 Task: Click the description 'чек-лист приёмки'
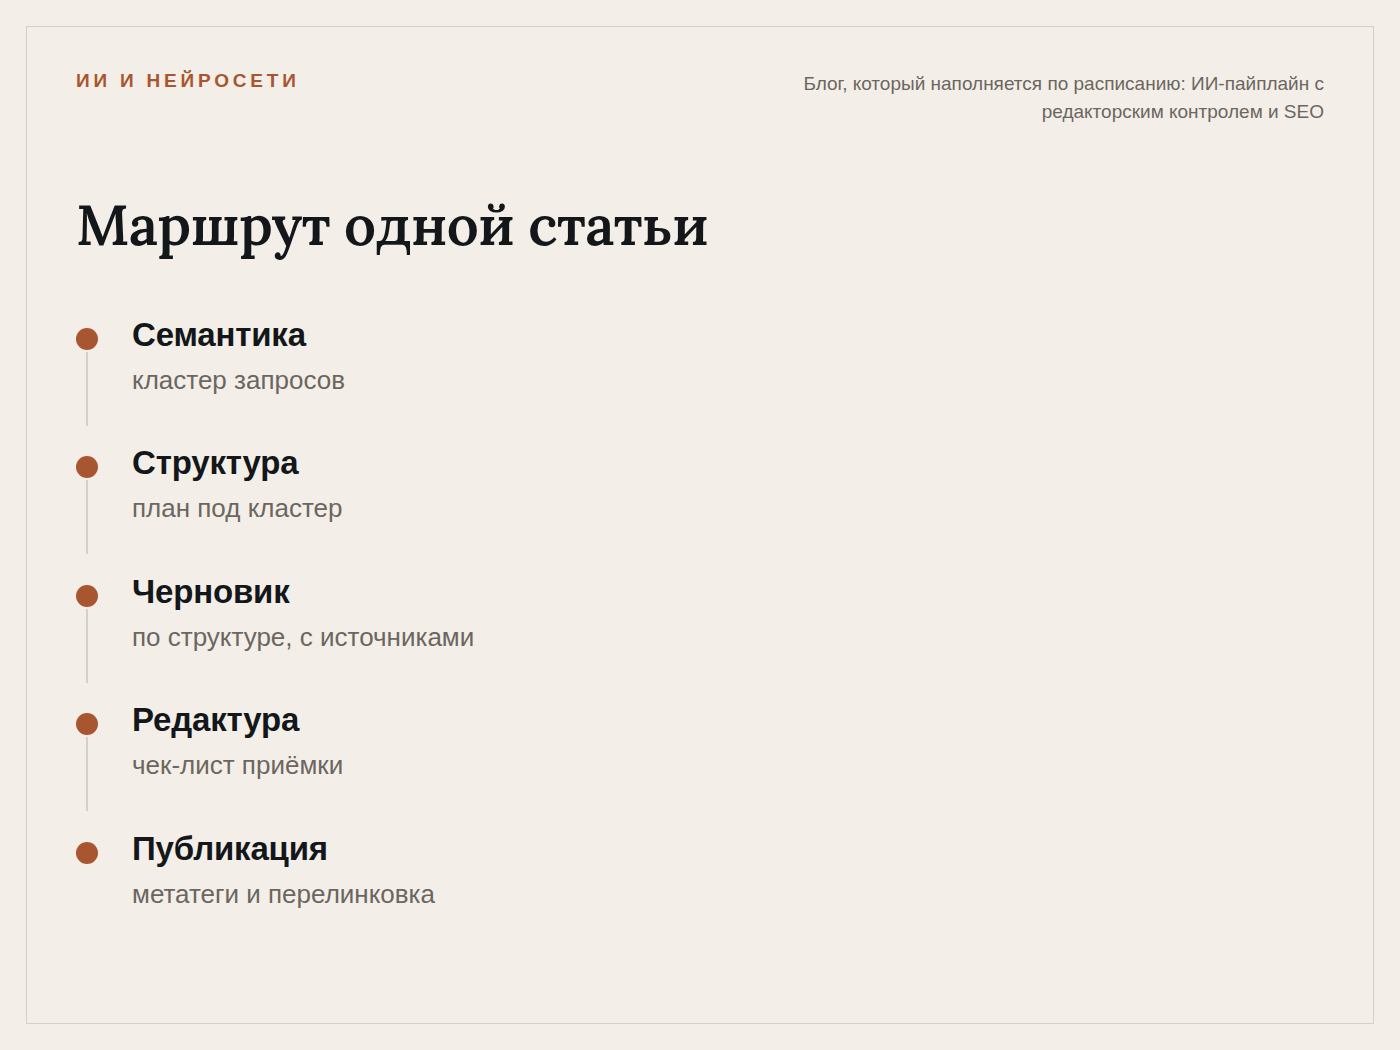[x=238, y=766]
